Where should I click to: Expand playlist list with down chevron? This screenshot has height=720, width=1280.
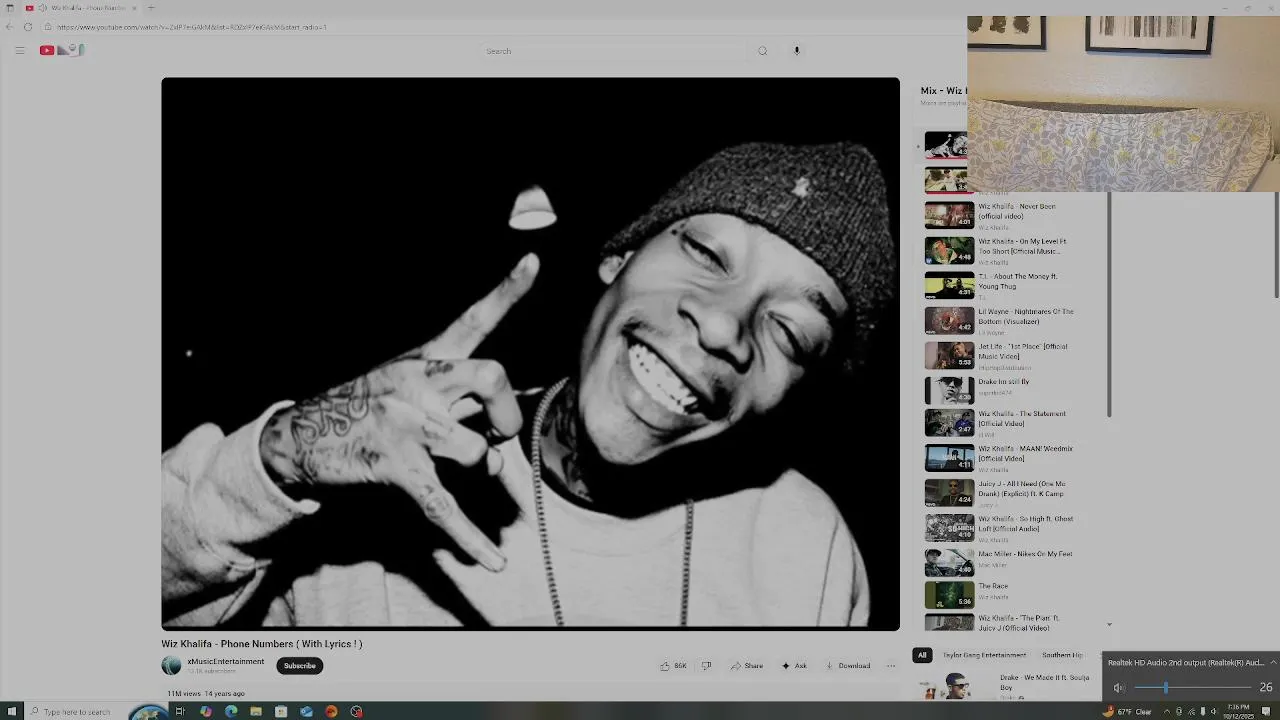point(1109,625)
